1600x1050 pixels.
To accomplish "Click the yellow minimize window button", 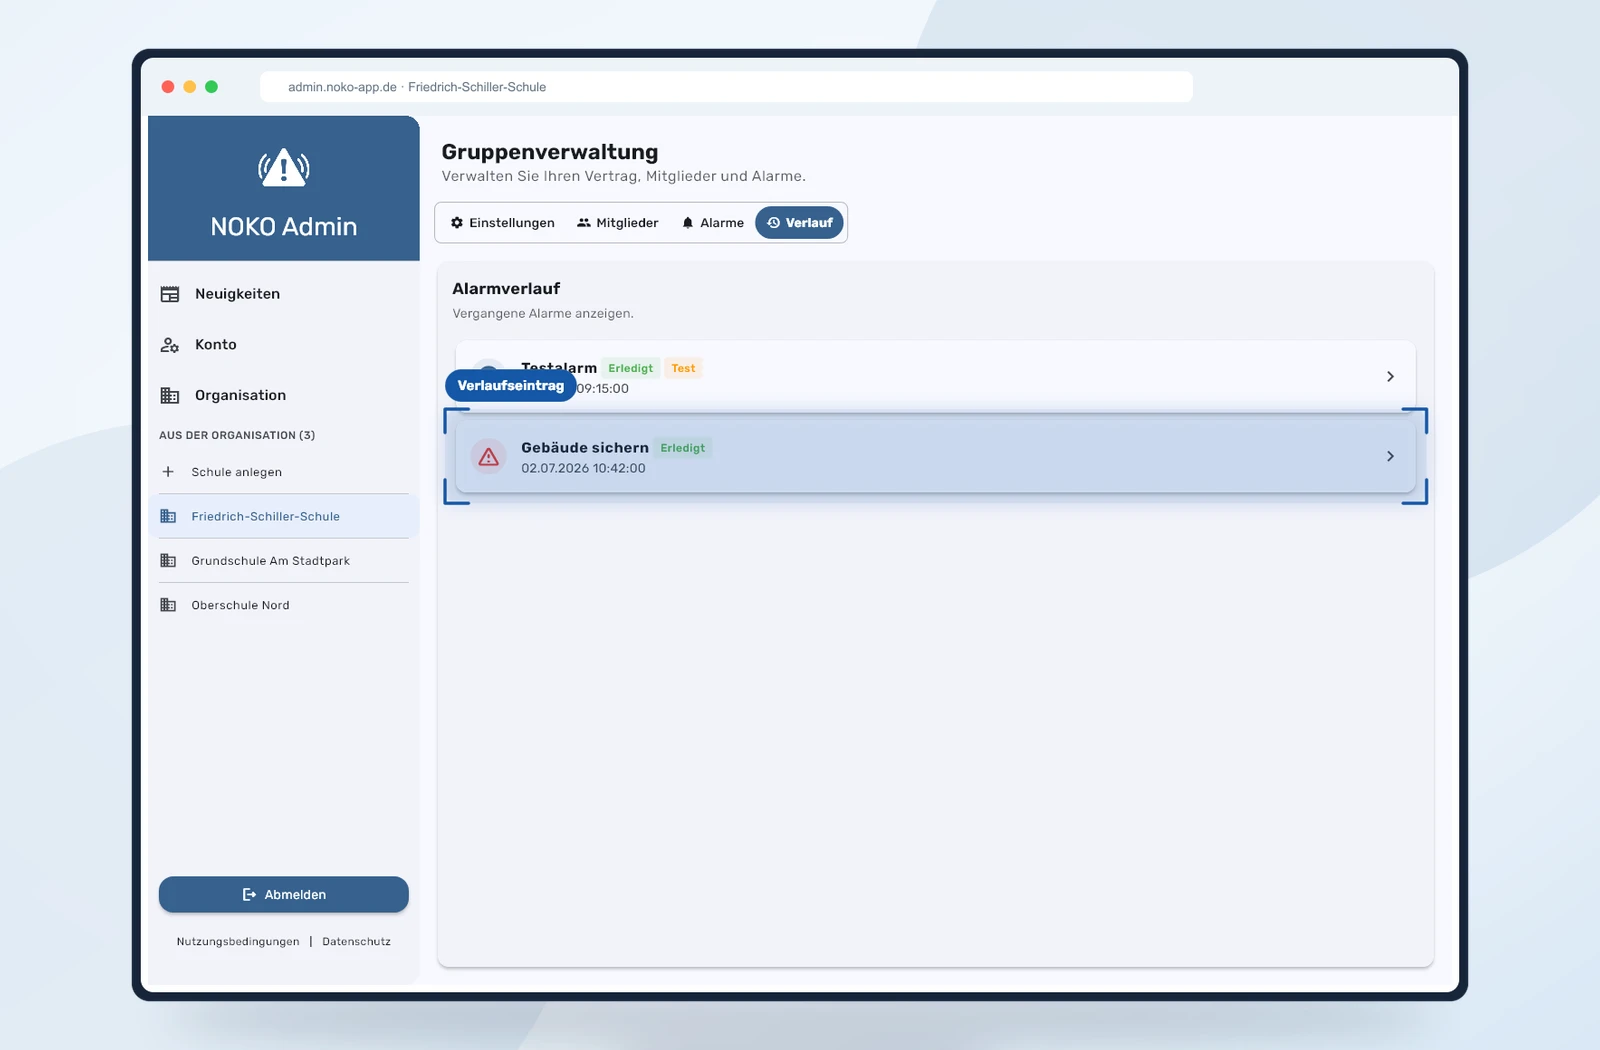I will (190, 87).
